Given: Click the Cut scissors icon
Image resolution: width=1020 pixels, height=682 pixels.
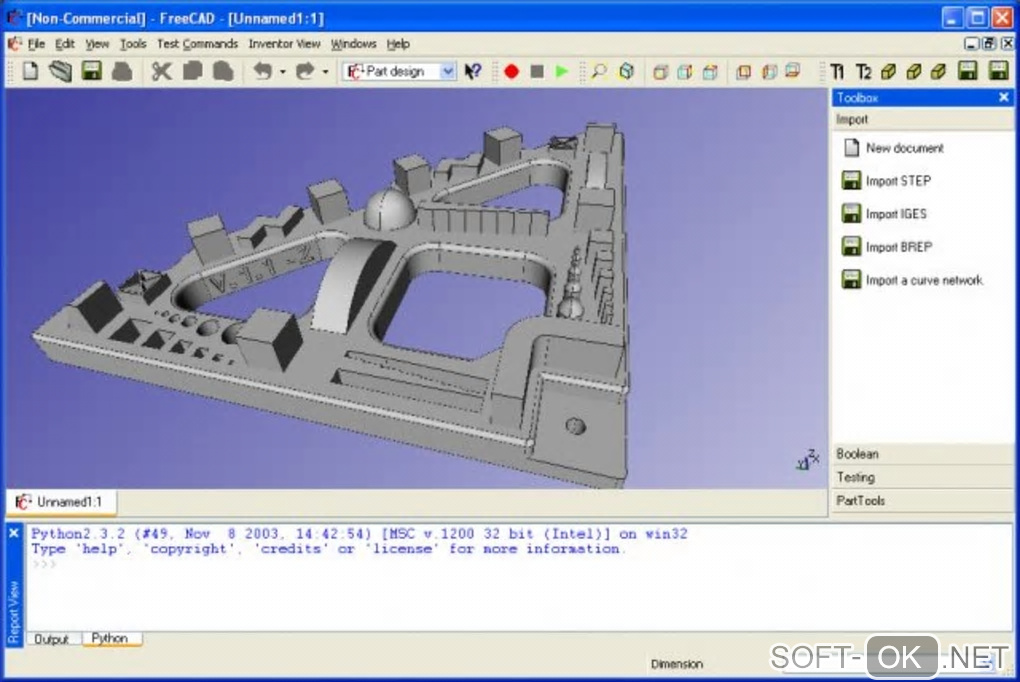Looking at the screenshot, I should (161, 71).
